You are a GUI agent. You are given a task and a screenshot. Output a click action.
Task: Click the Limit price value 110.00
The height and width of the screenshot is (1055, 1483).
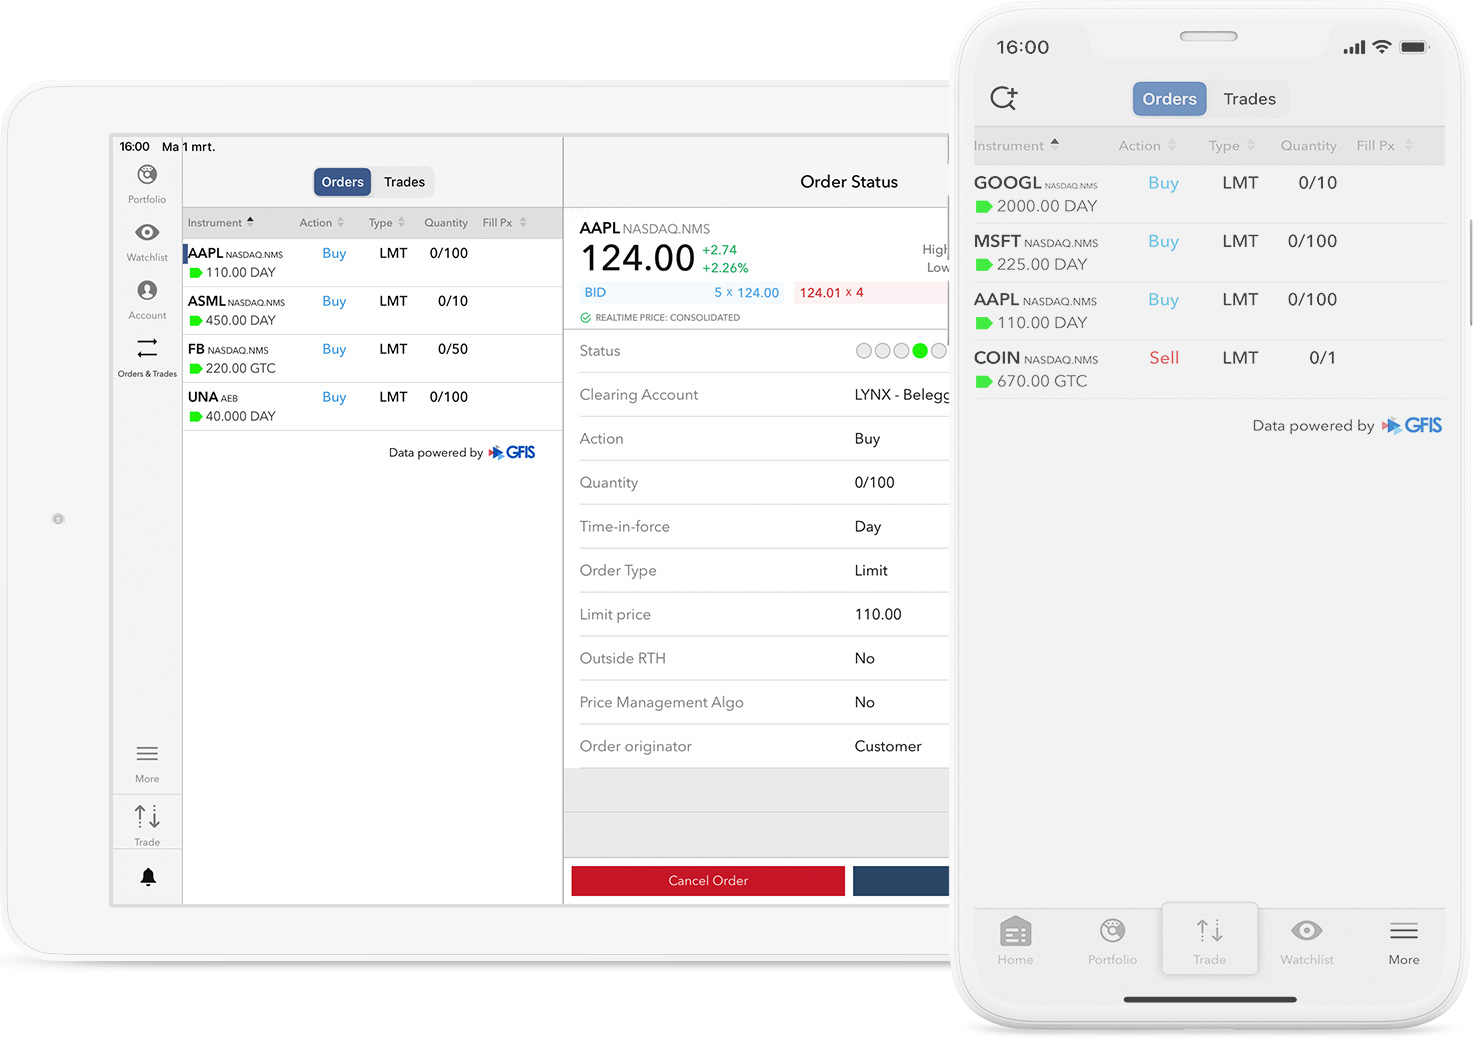[878, 614]
